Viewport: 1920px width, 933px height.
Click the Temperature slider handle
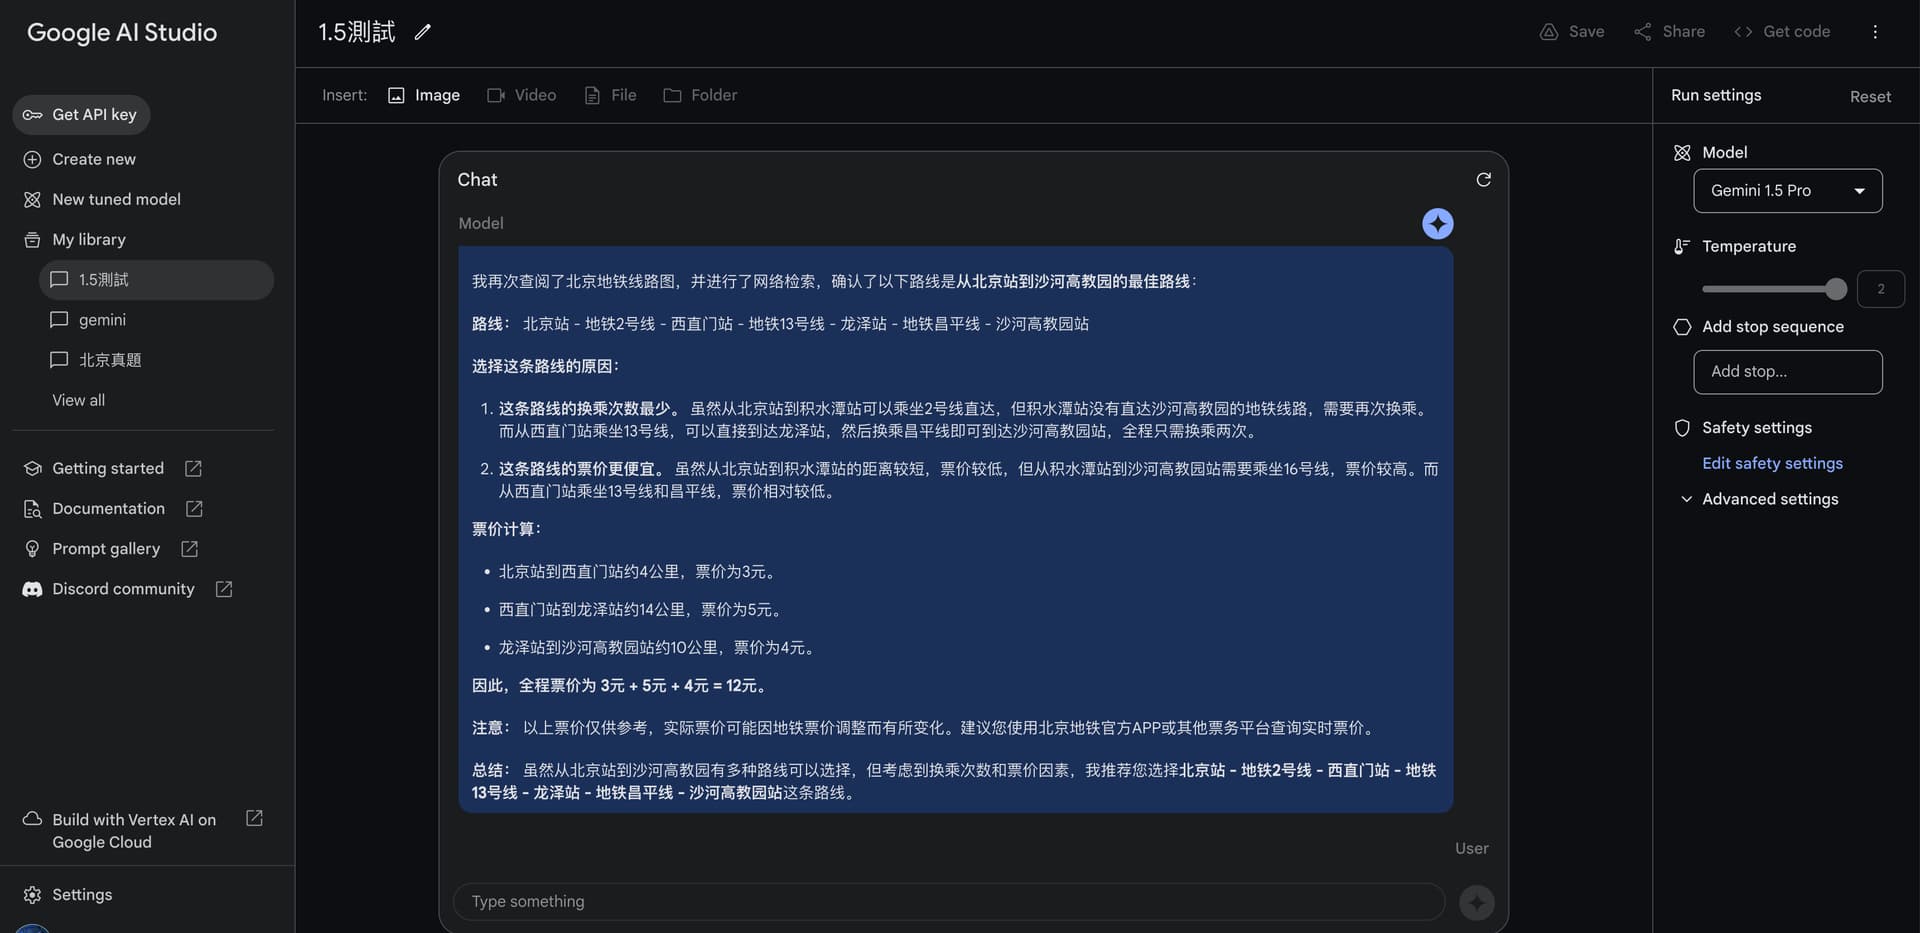click(x=1835, y=289)
